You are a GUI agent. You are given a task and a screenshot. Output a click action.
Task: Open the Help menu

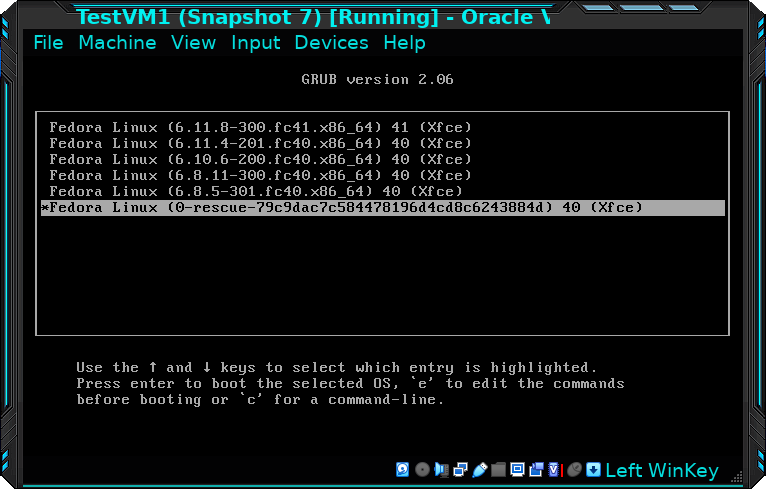pos(404,43)
